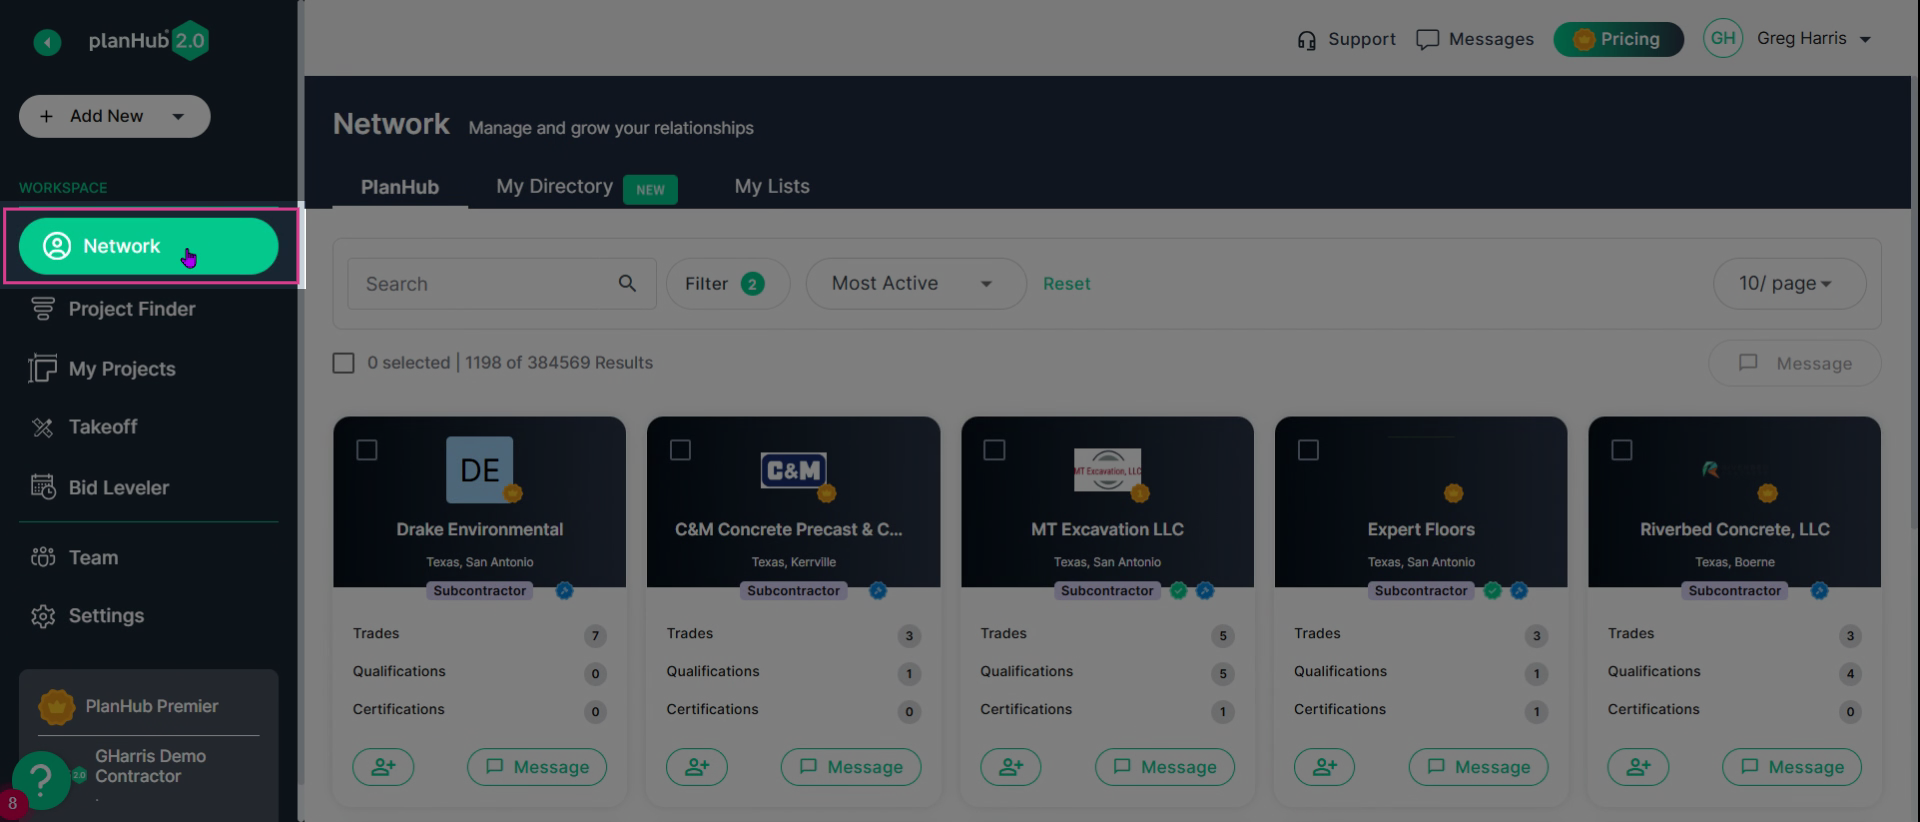Click the Pricing button
This screenshot has width=1920, height=822.
coord(1618,39)
